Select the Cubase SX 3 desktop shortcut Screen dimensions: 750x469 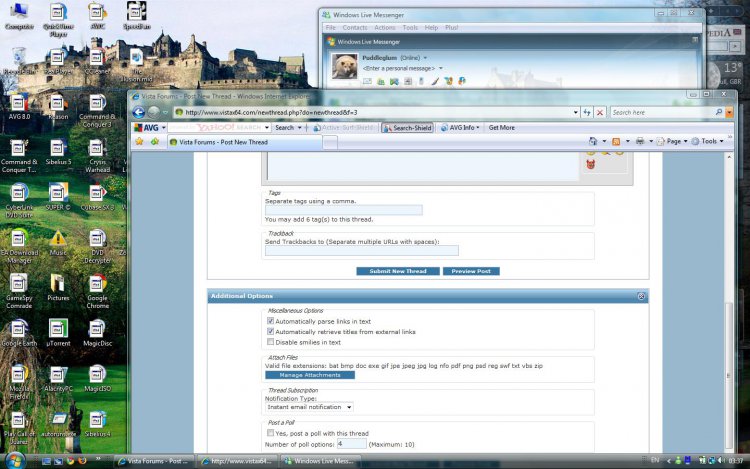[97, 197]
